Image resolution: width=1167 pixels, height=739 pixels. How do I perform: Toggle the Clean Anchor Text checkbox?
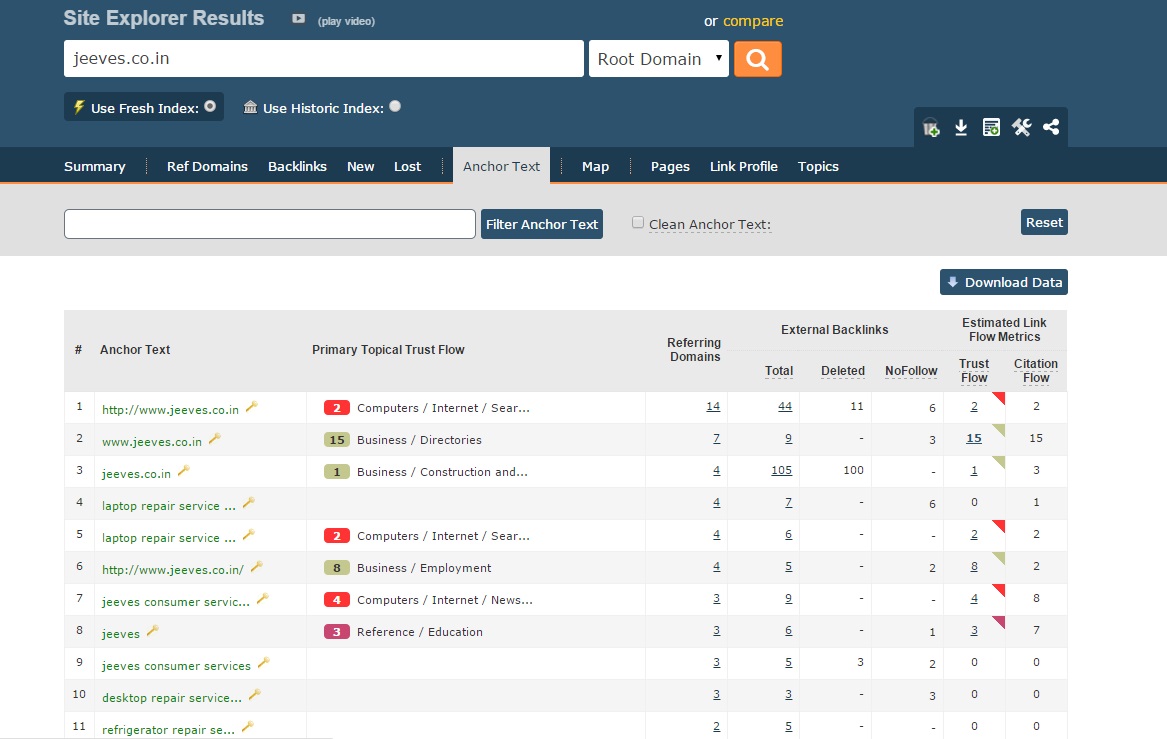(x=638, y=223)
